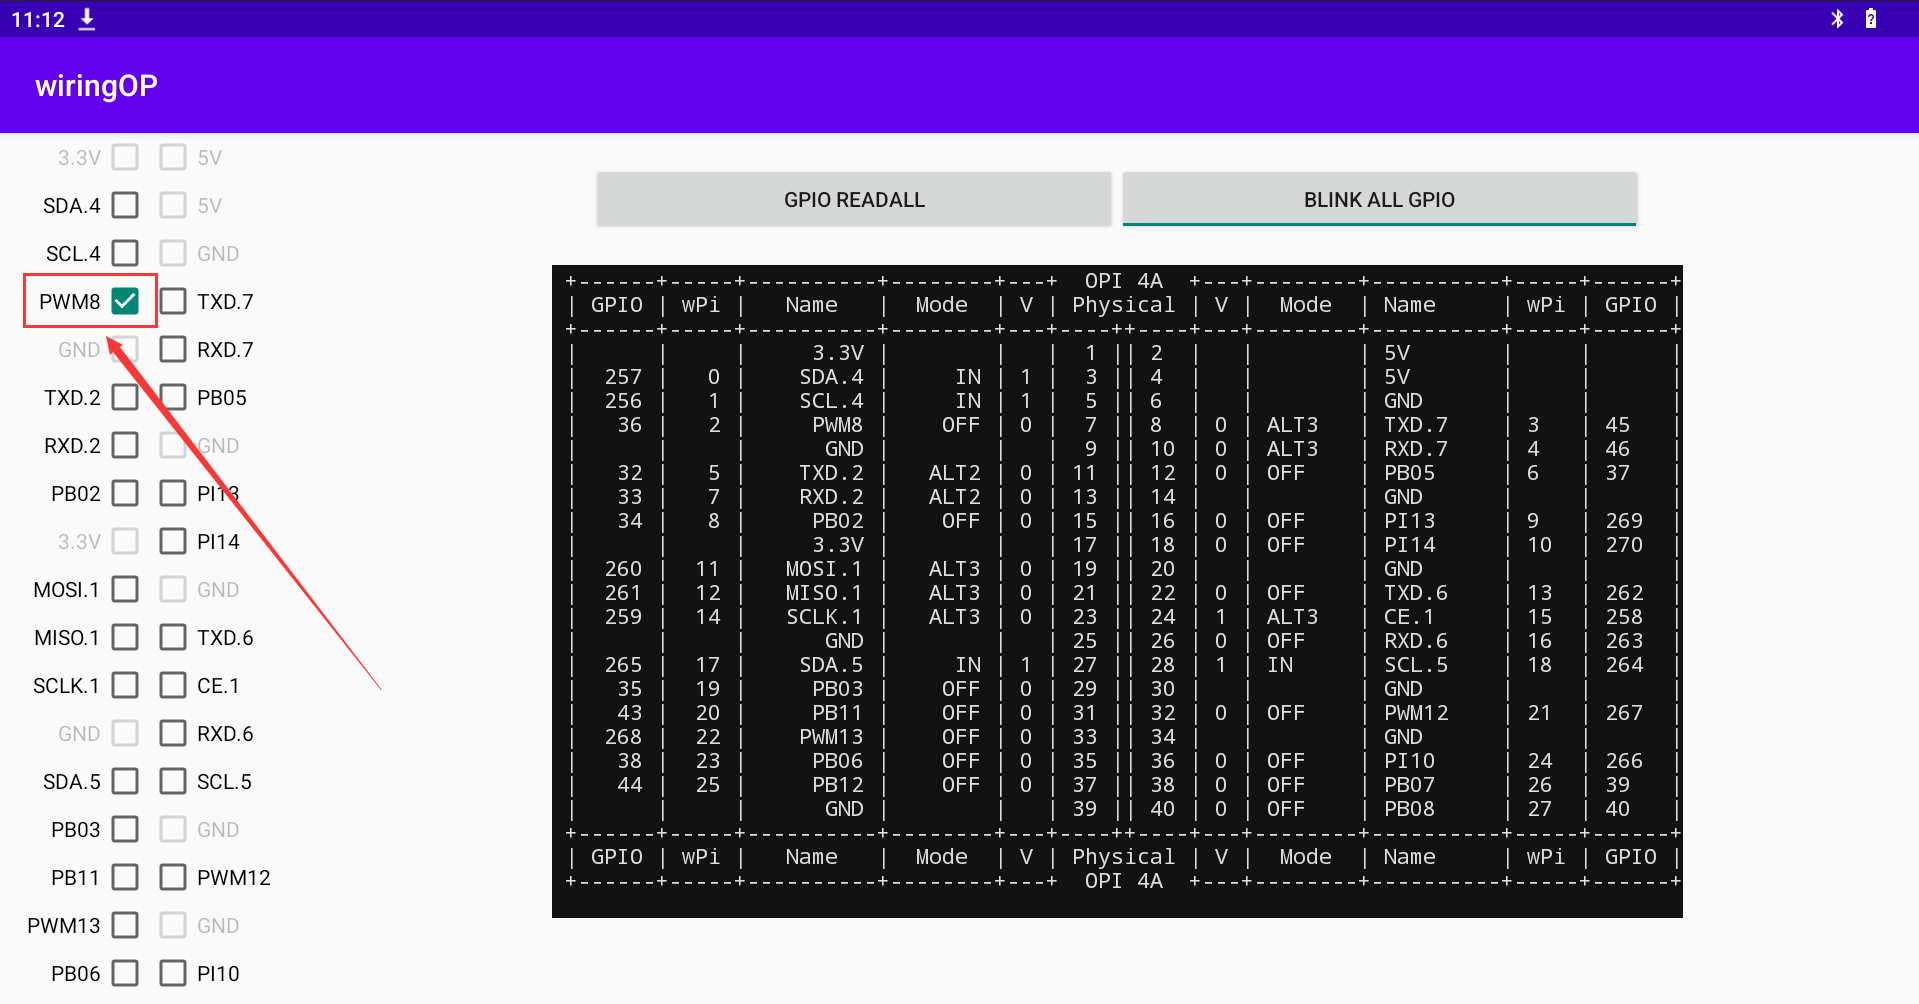The image size is (1919, 1004).
Task: Uncheck the PWM8 checkbox
Action: (125, 301)
